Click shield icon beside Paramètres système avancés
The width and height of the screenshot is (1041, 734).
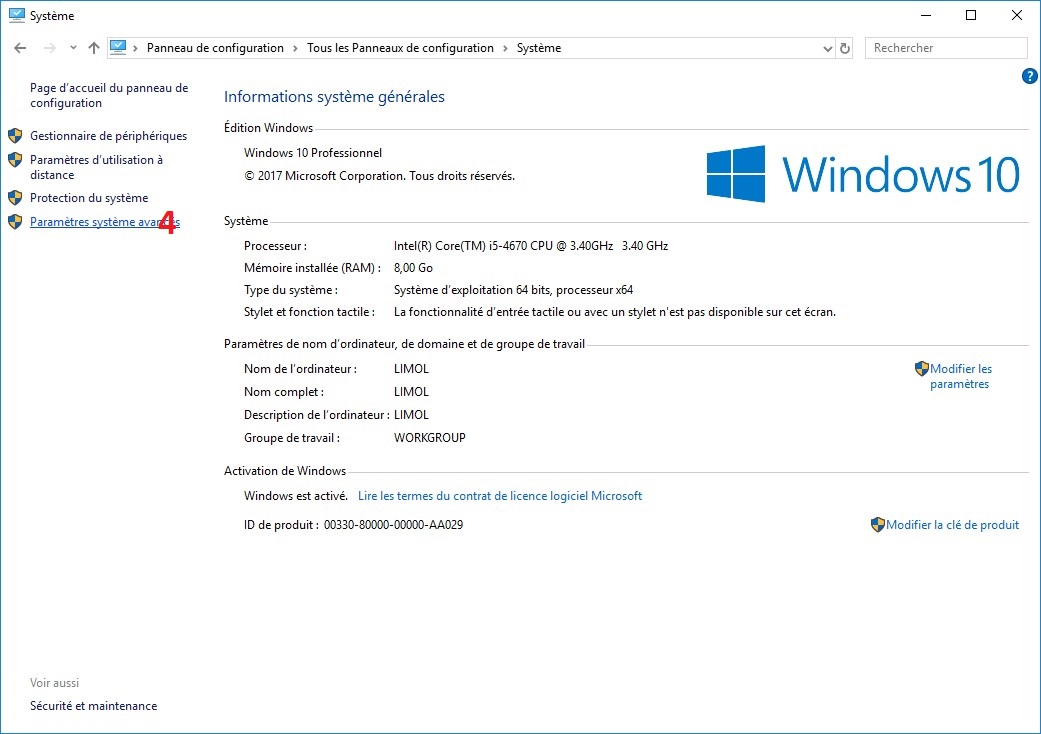[15, 222]
